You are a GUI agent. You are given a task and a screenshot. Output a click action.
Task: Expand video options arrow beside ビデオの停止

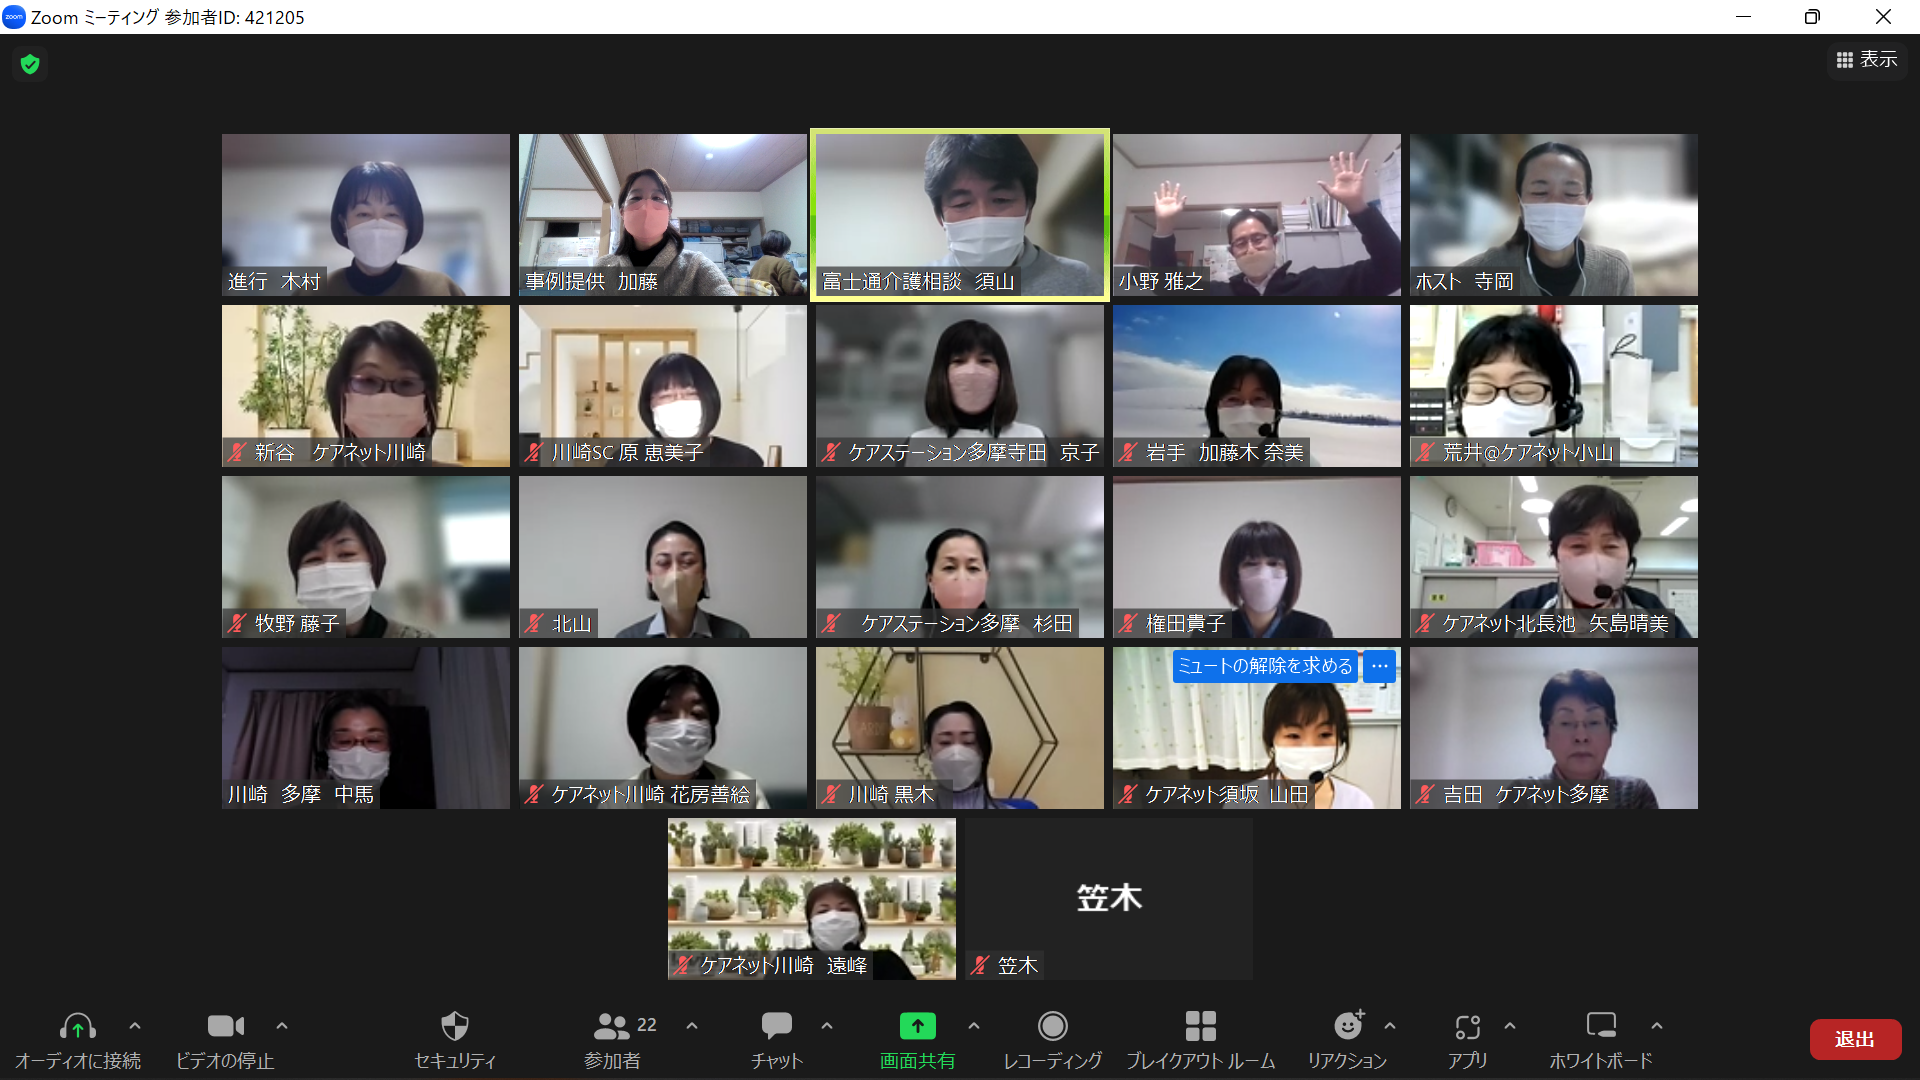[282, 1026]
